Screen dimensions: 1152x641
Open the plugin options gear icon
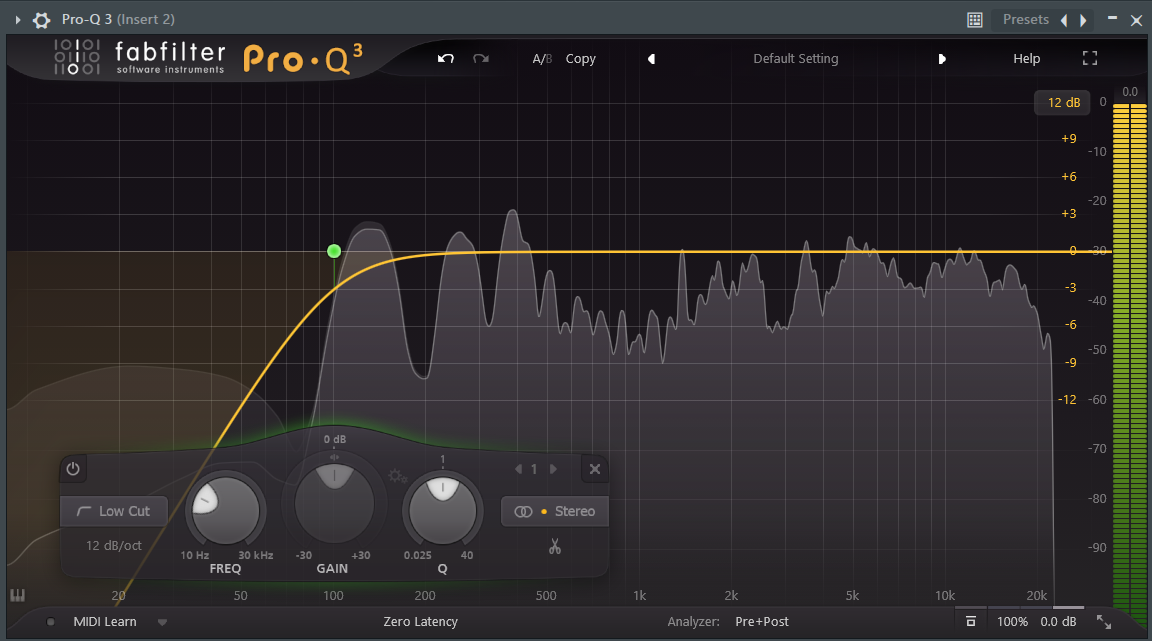[x=42, y=20]
